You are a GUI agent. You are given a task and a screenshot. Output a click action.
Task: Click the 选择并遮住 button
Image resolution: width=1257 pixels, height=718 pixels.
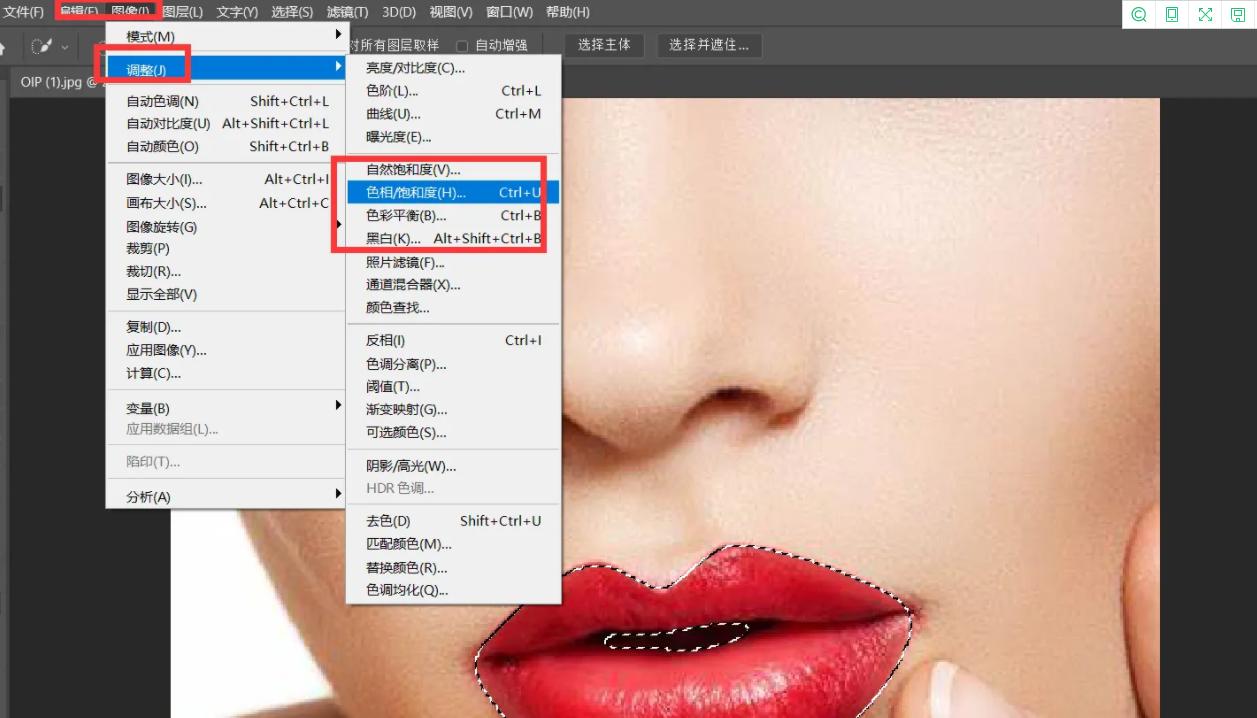(x=709, y=45)
